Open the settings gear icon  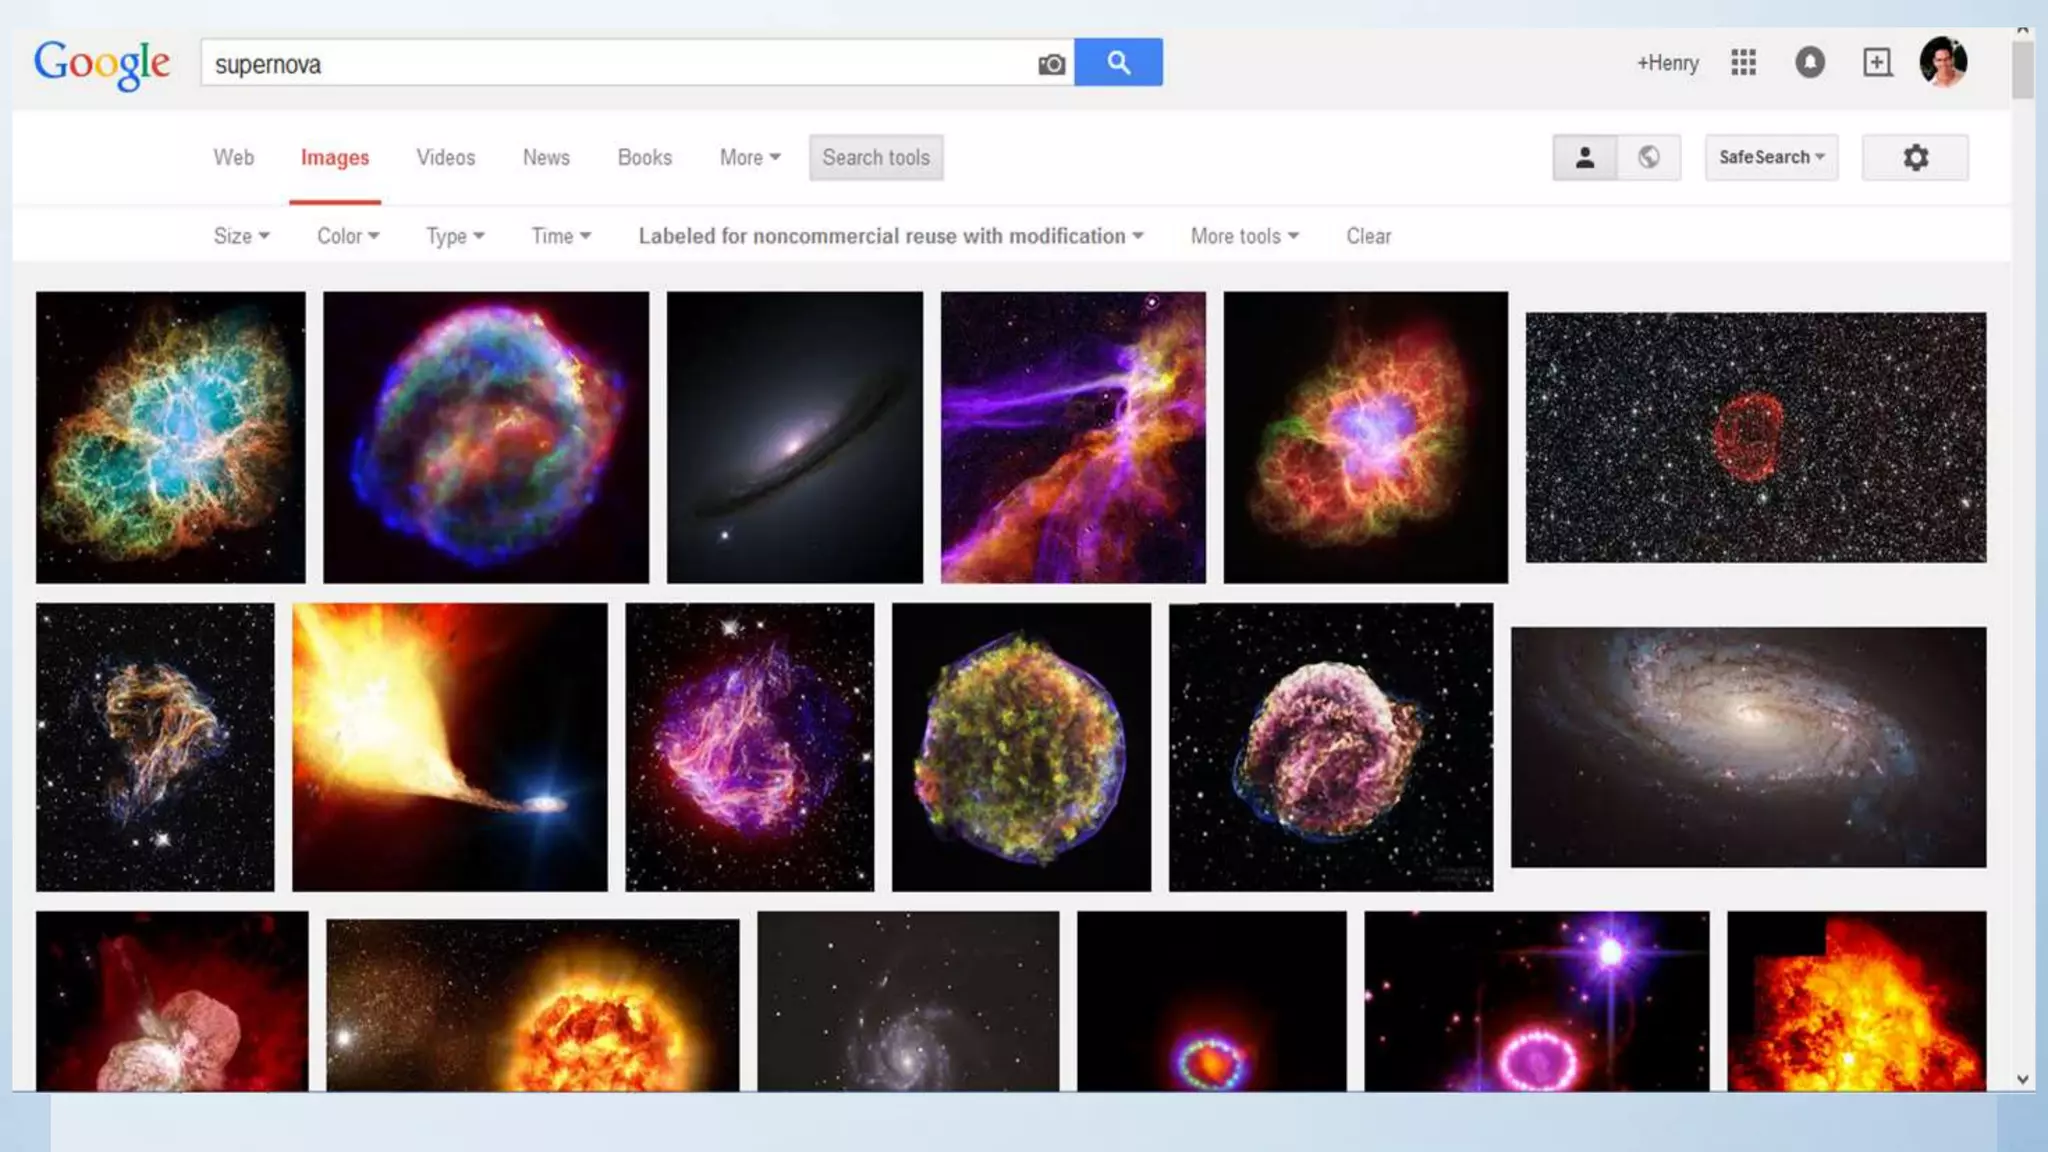[x=1915, y=158]
